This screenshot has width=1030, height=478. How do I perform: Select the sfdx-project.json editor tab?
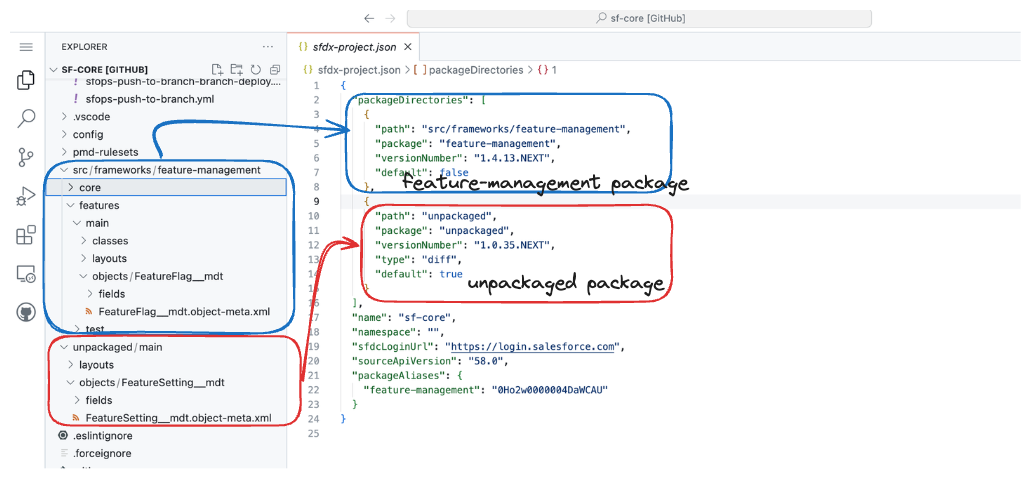349,47
